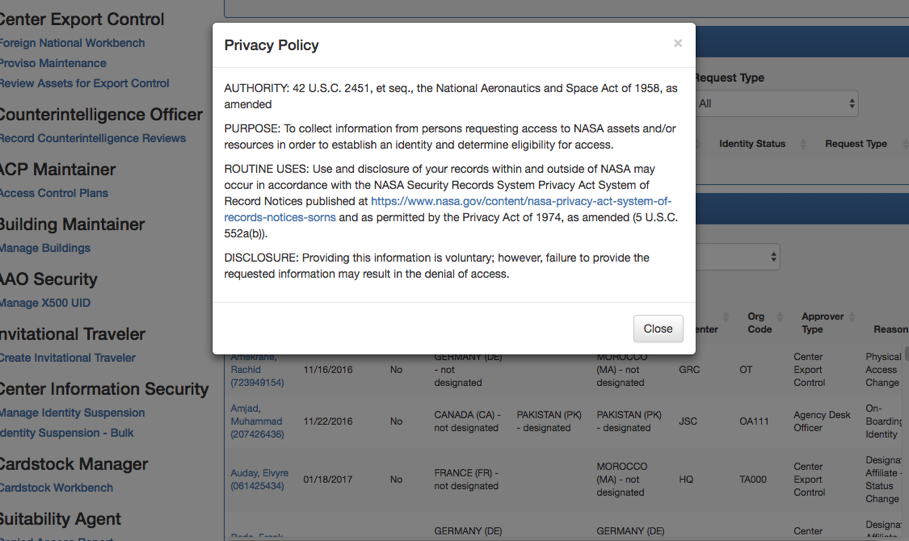Viewport: 909px width, 541px height.
Task: Select Create Invitational Traveler
Action: [68, 358]
